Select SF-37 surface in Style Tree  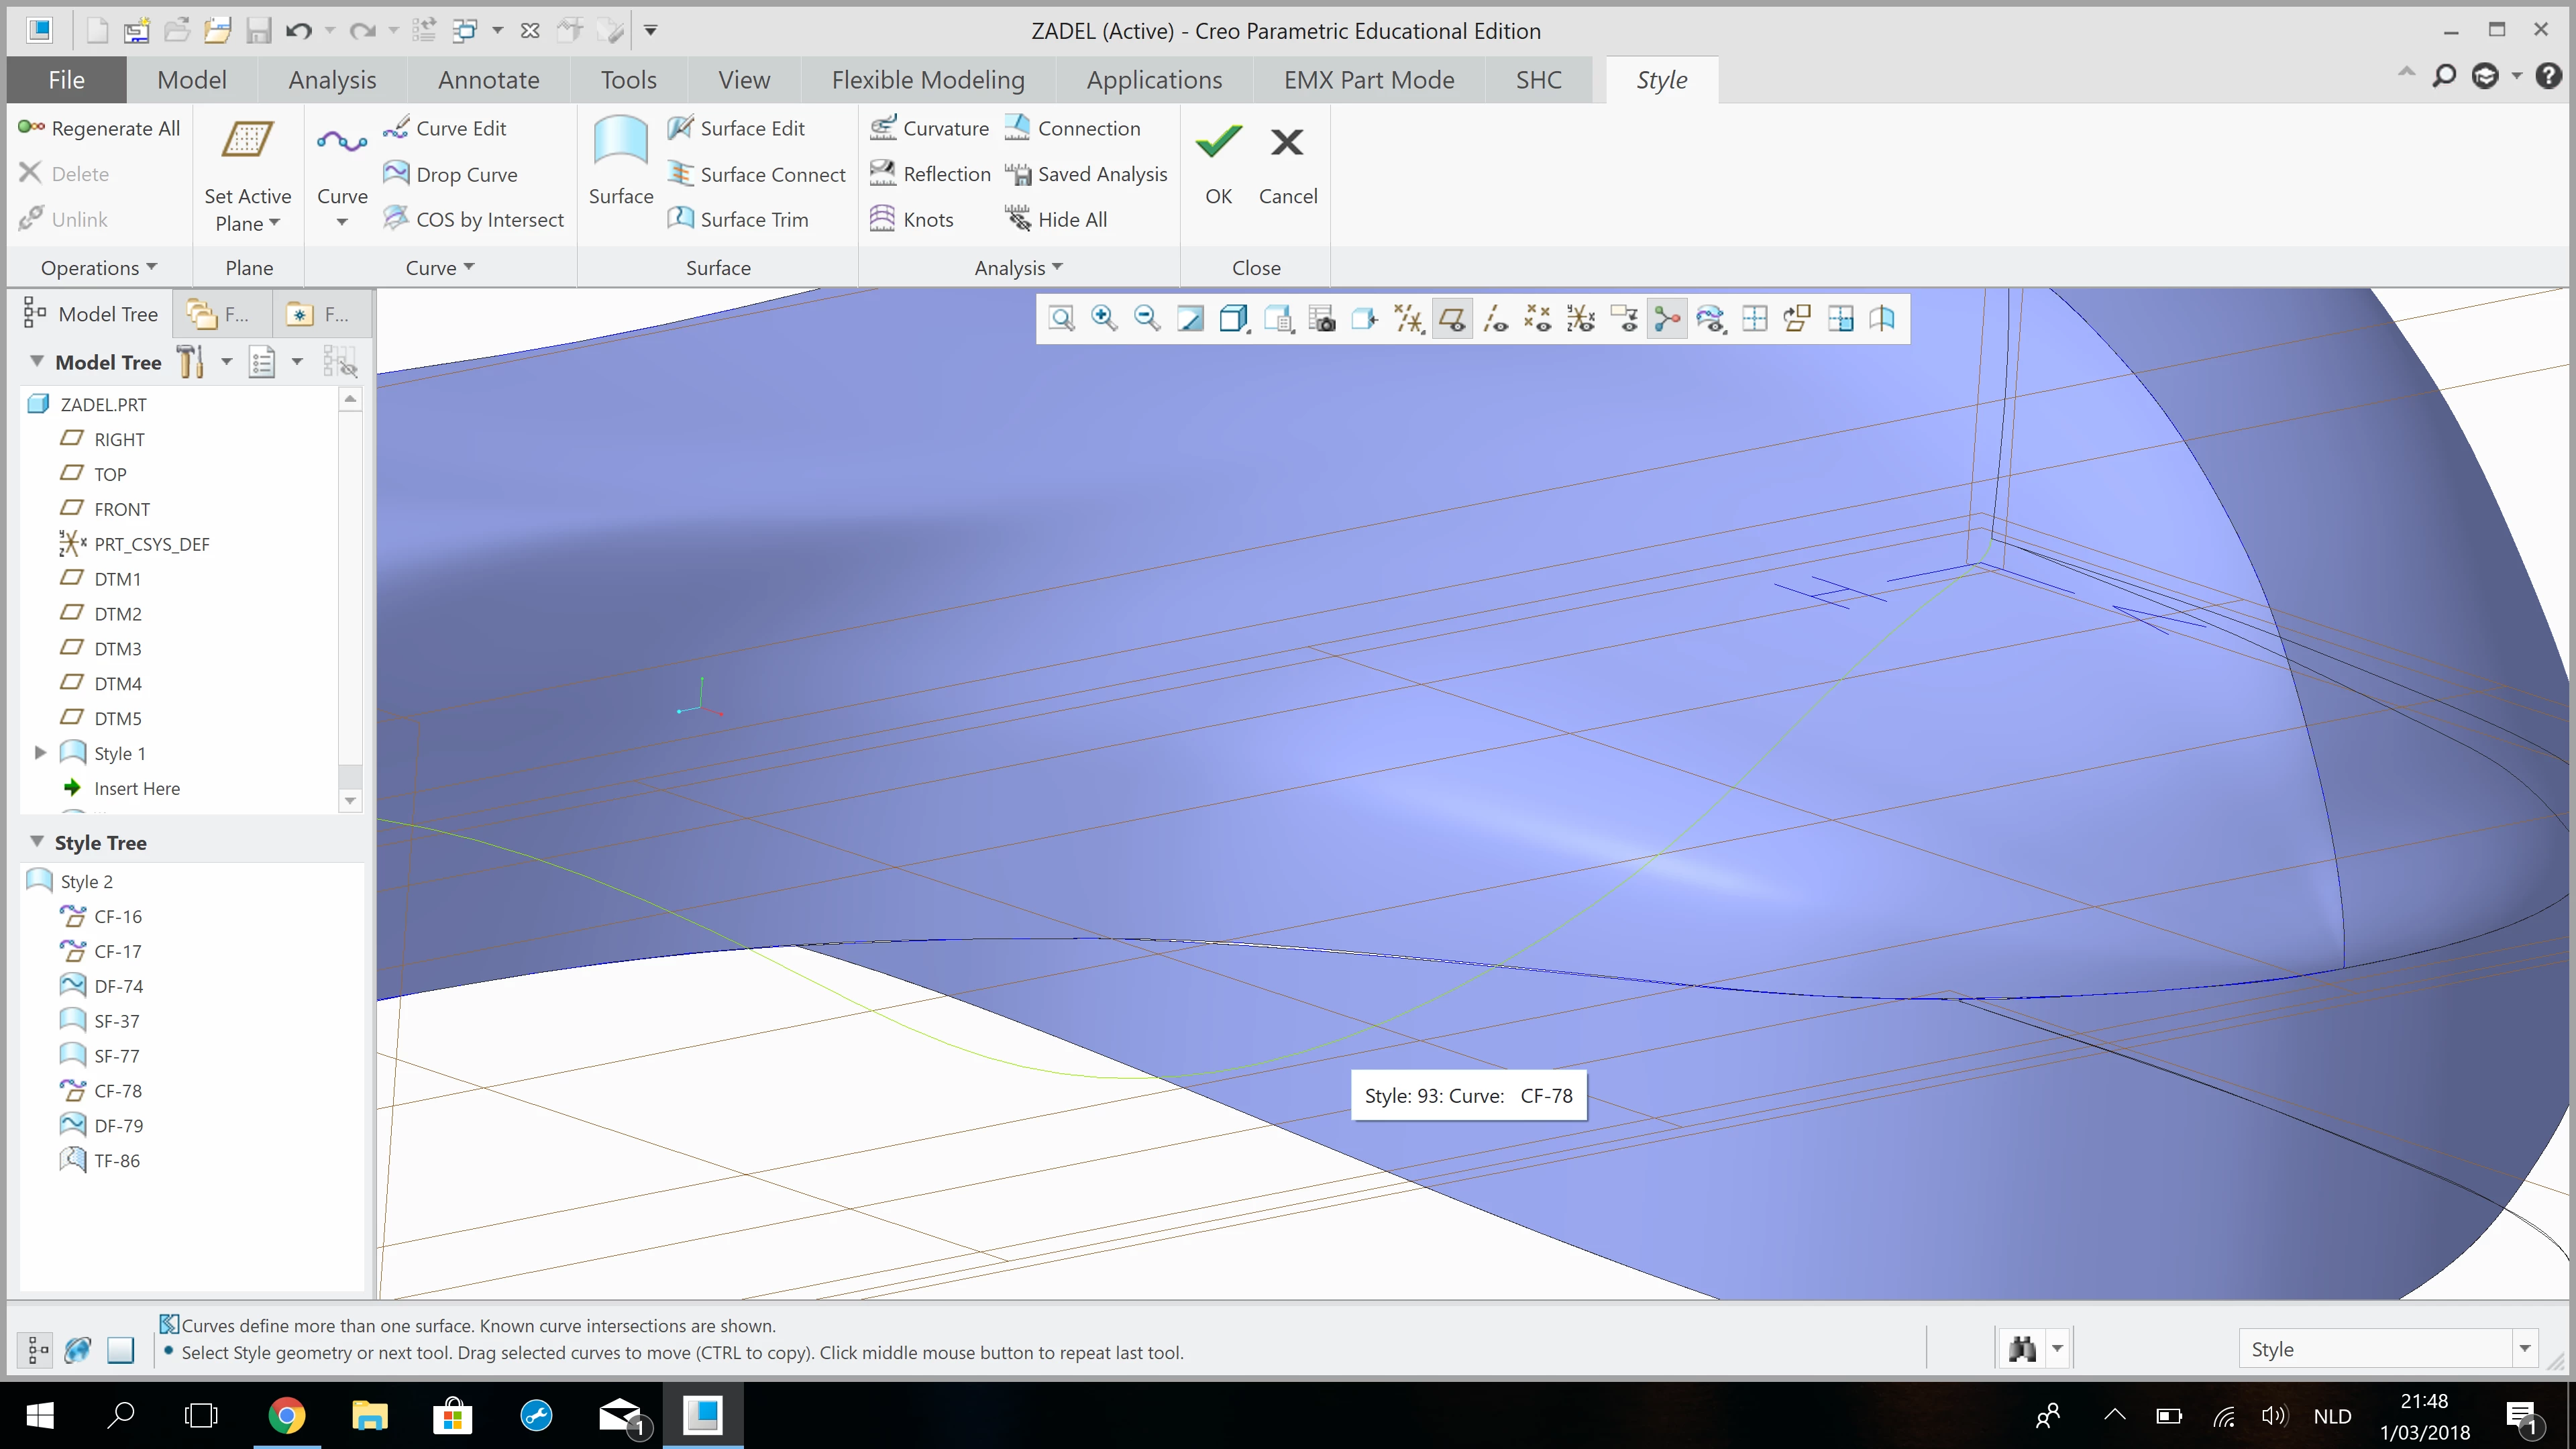coord(117,1021)
